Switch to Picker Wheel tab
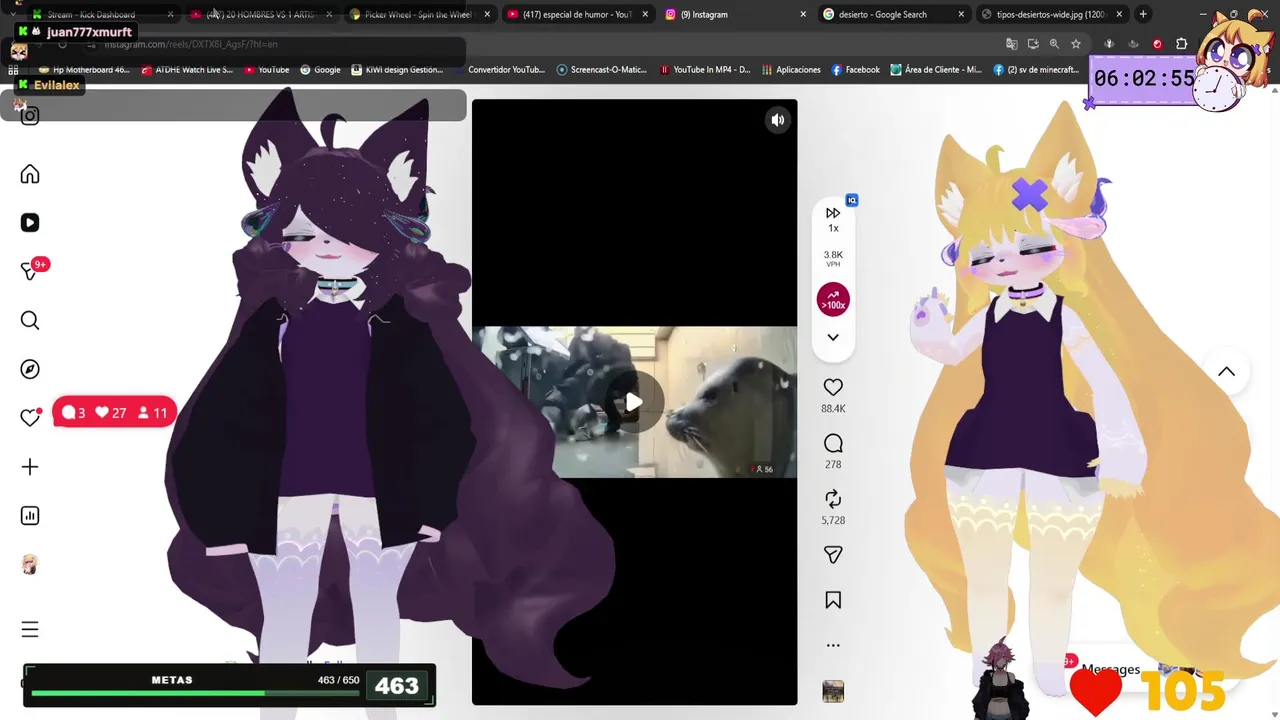Viewport: 1280px width, 720px height. coord(418,14)
